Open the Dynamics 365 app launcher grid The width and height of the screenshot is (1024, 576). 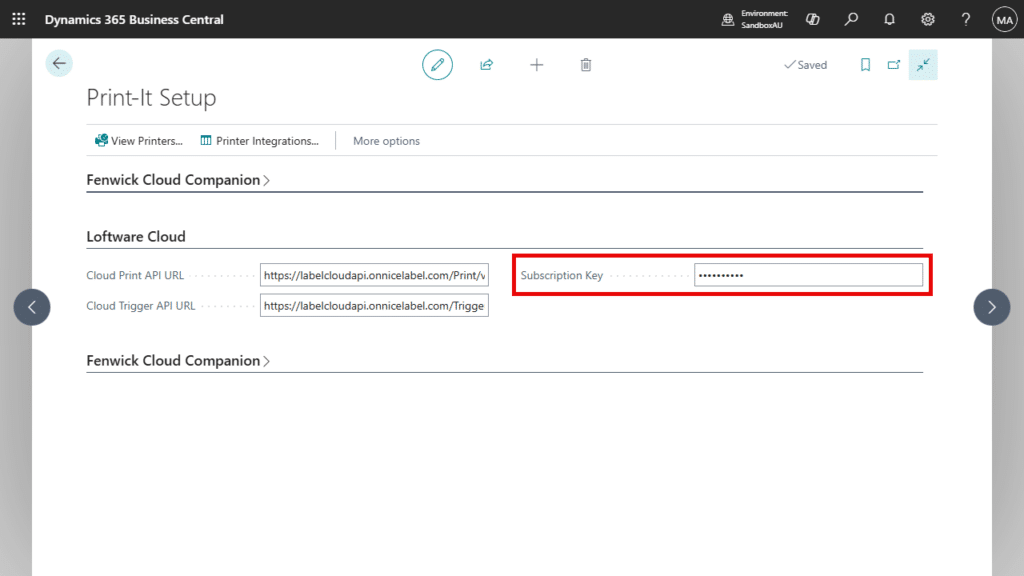(x=18, y=18)
